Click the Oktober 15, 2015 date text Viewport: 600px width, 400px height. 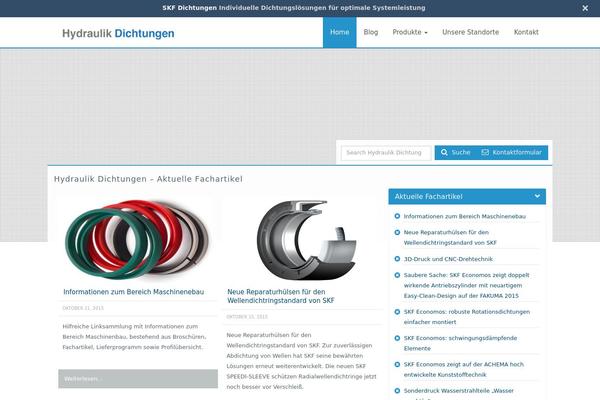point(247,317)
